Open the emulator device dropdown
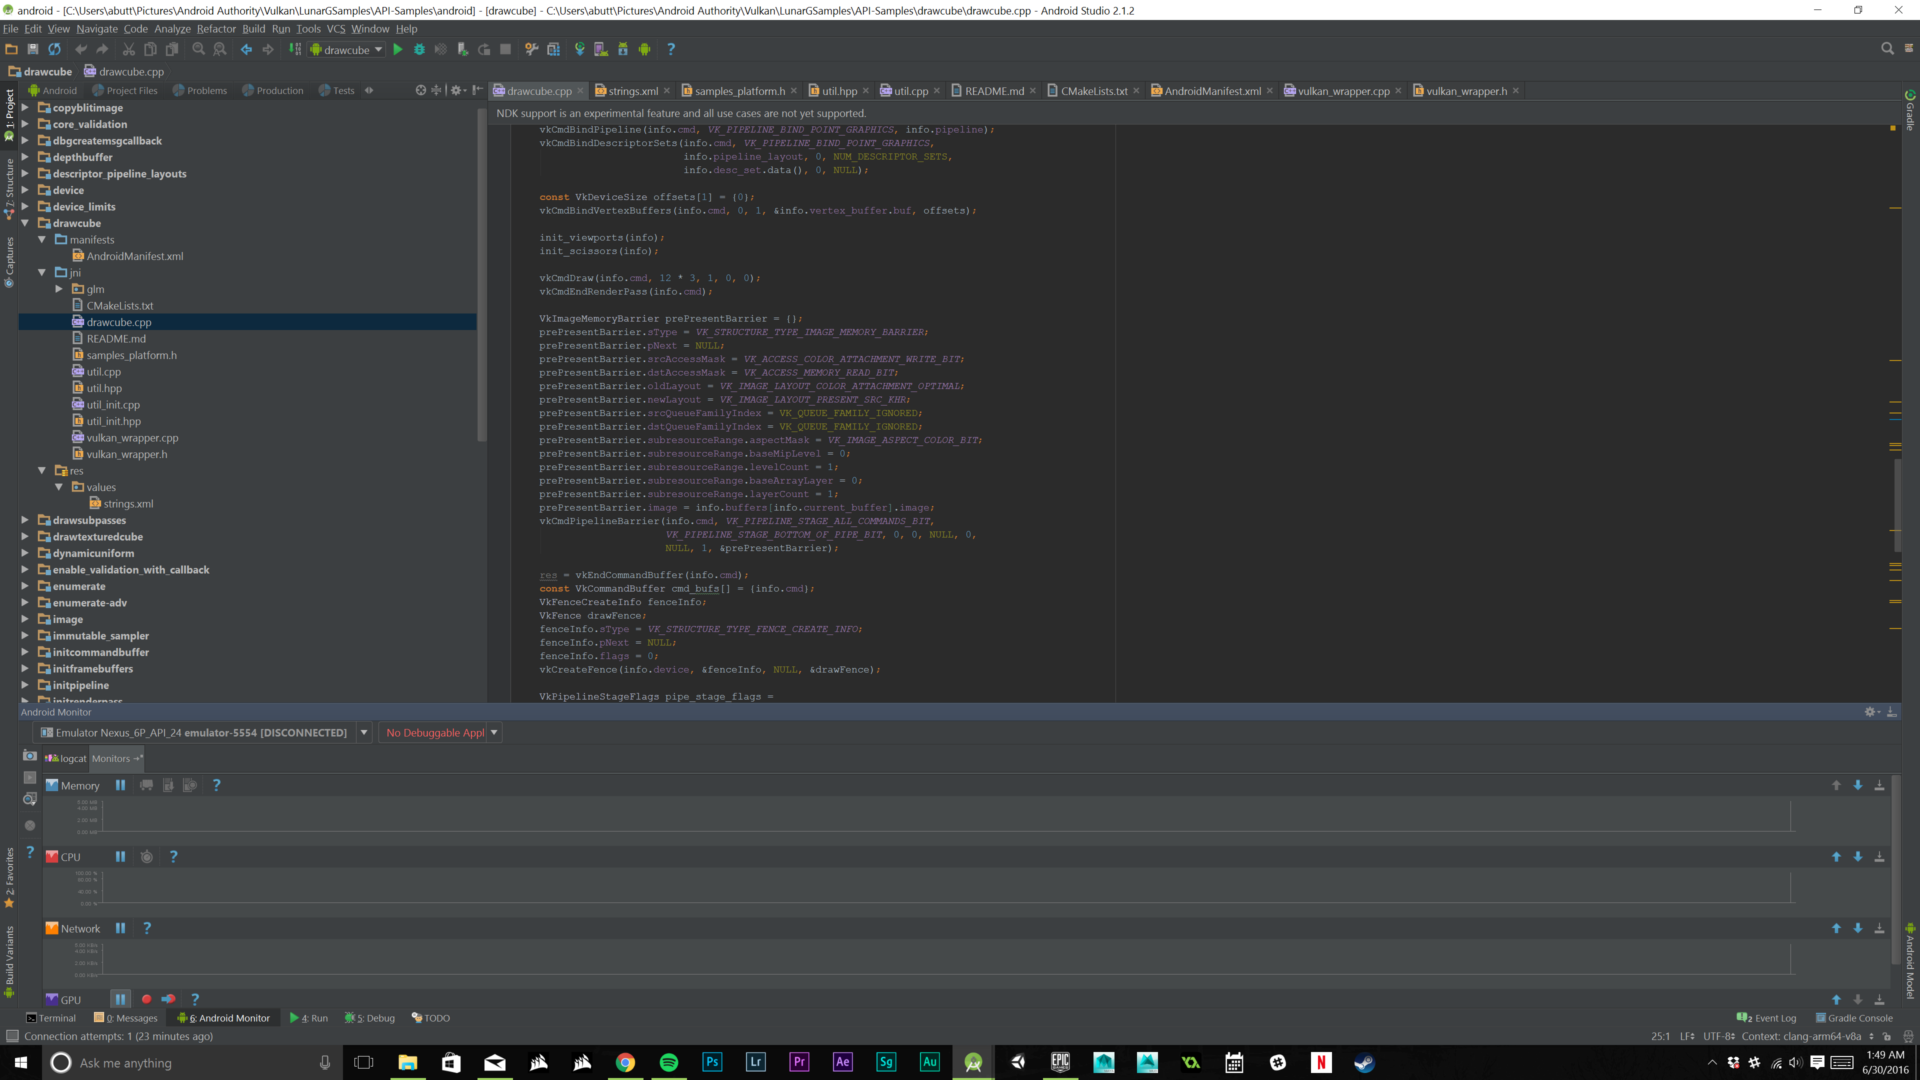The height and width of the screenshot is (1080, 1920). [363, 732]
